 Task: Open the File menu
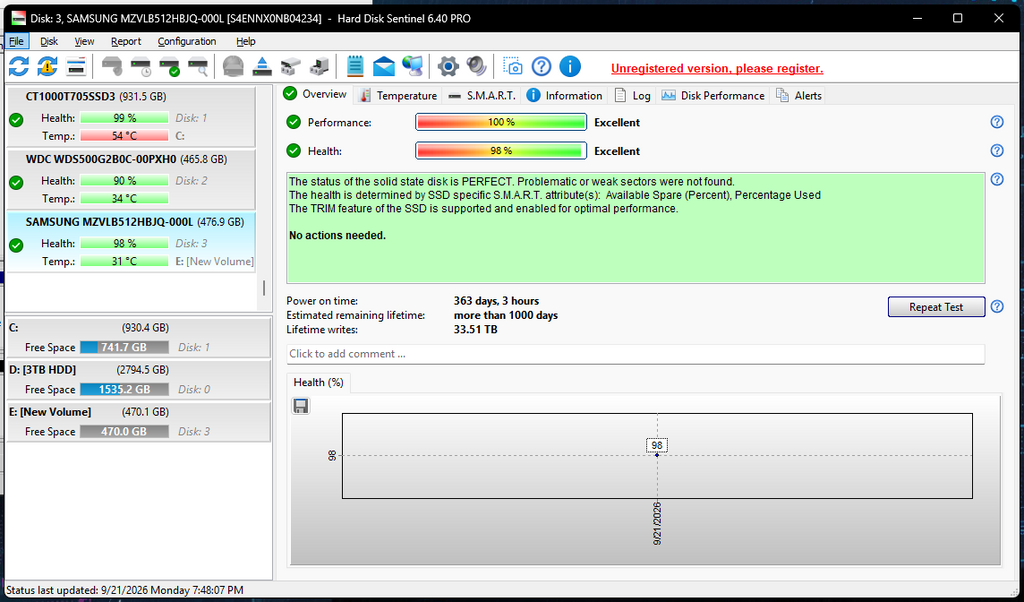click(16, 41)
